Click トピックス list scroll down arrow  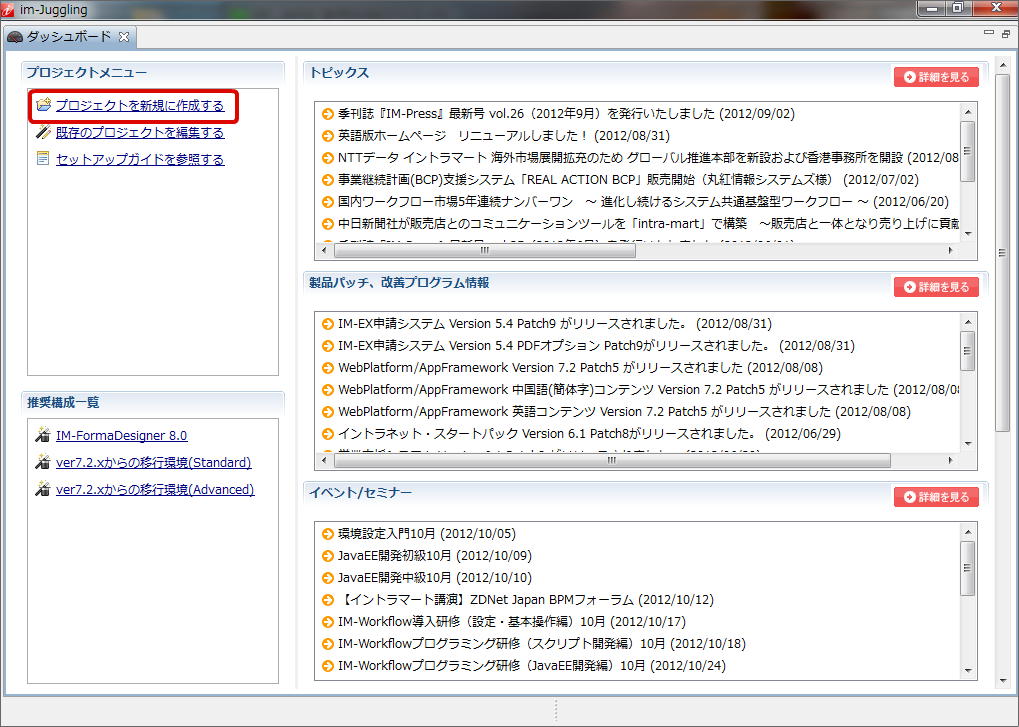pyautogui.click(x=968, y=234)
